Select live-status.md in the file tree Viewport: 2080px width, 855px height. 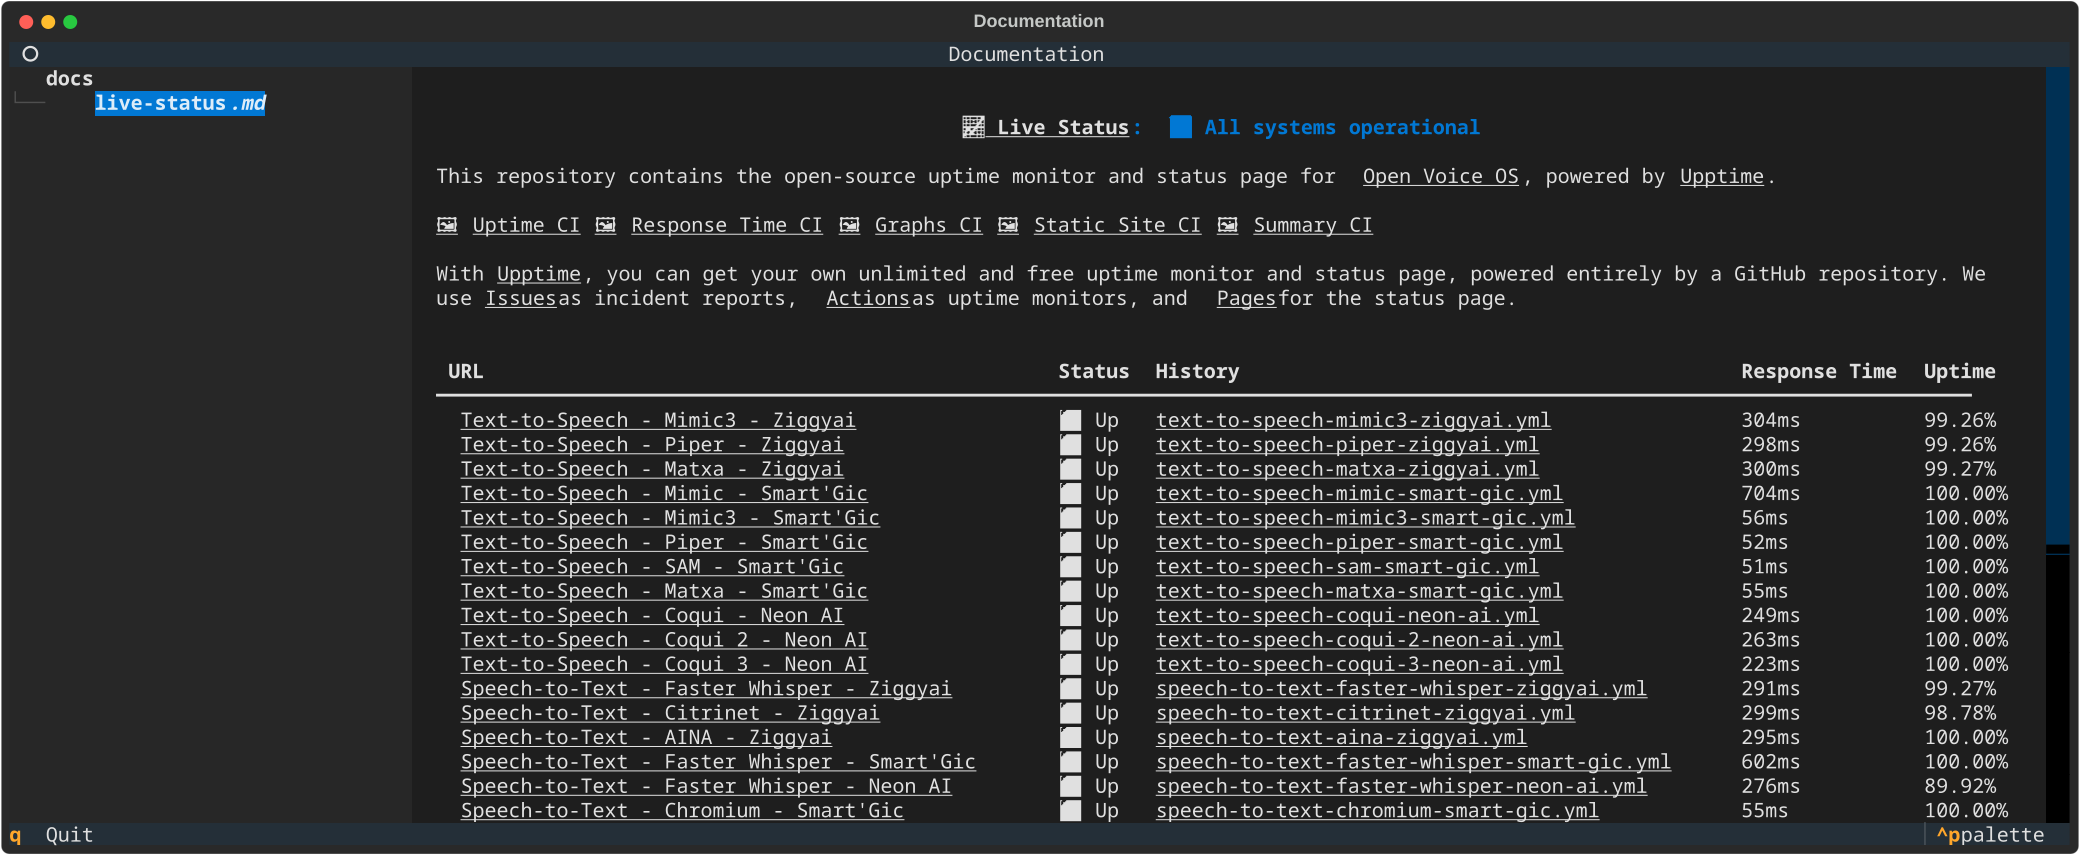pyautogui.click(x=180, y=103)
